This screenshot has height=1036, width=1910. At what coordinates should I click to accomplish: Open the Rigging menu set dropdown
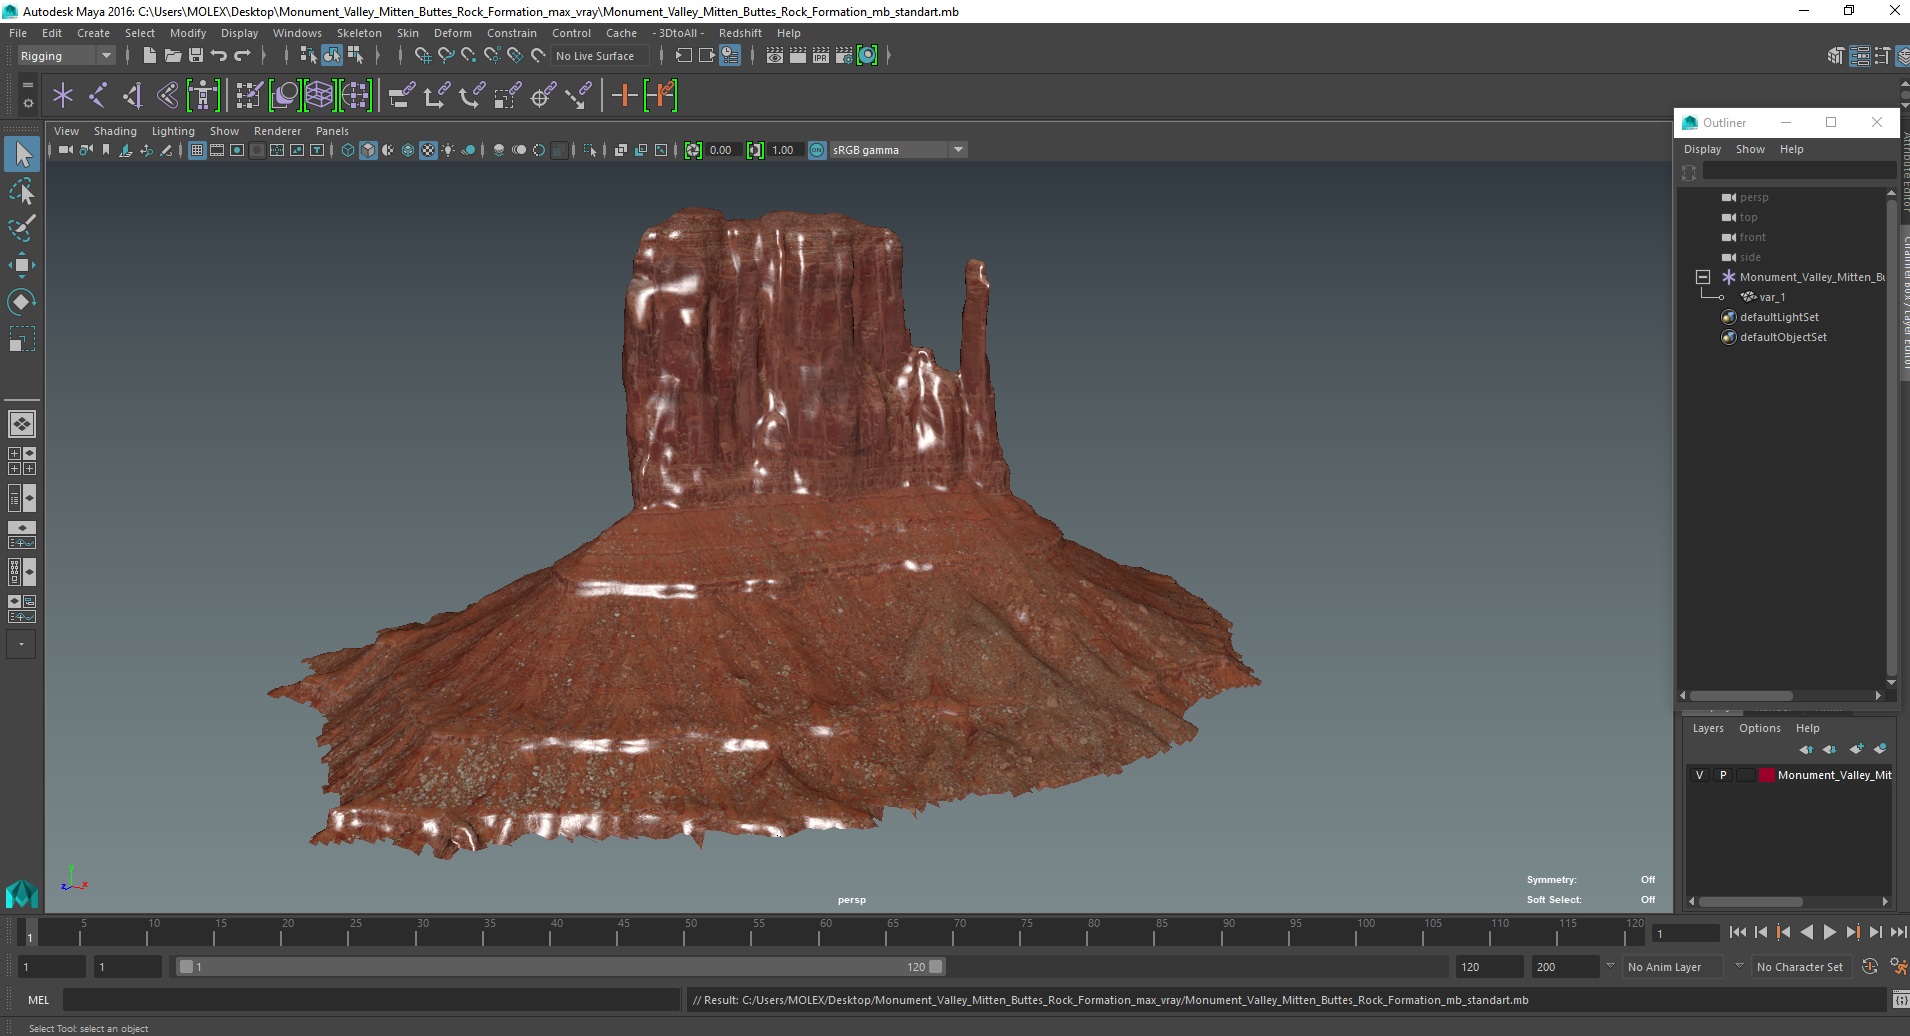66,56
